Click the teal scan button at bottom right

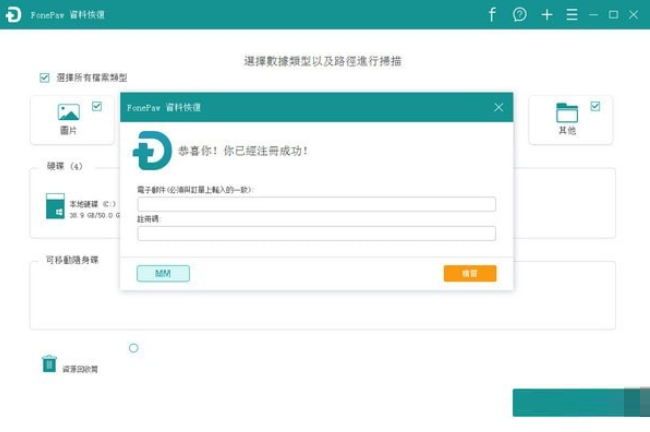tap(581, 403)
